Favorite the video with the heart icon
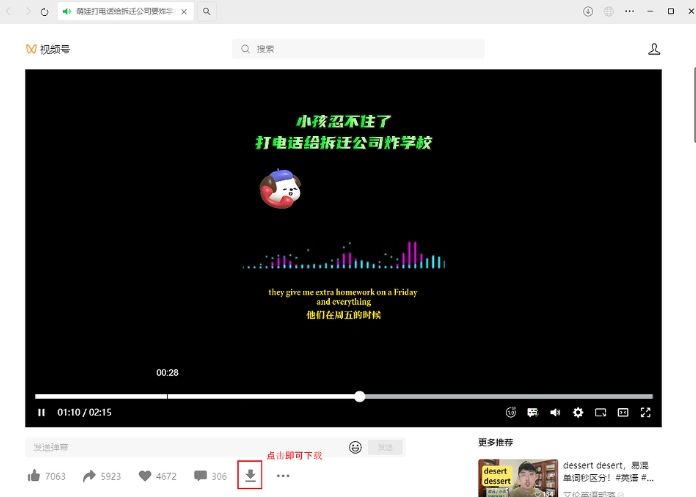 pos(145,476)
